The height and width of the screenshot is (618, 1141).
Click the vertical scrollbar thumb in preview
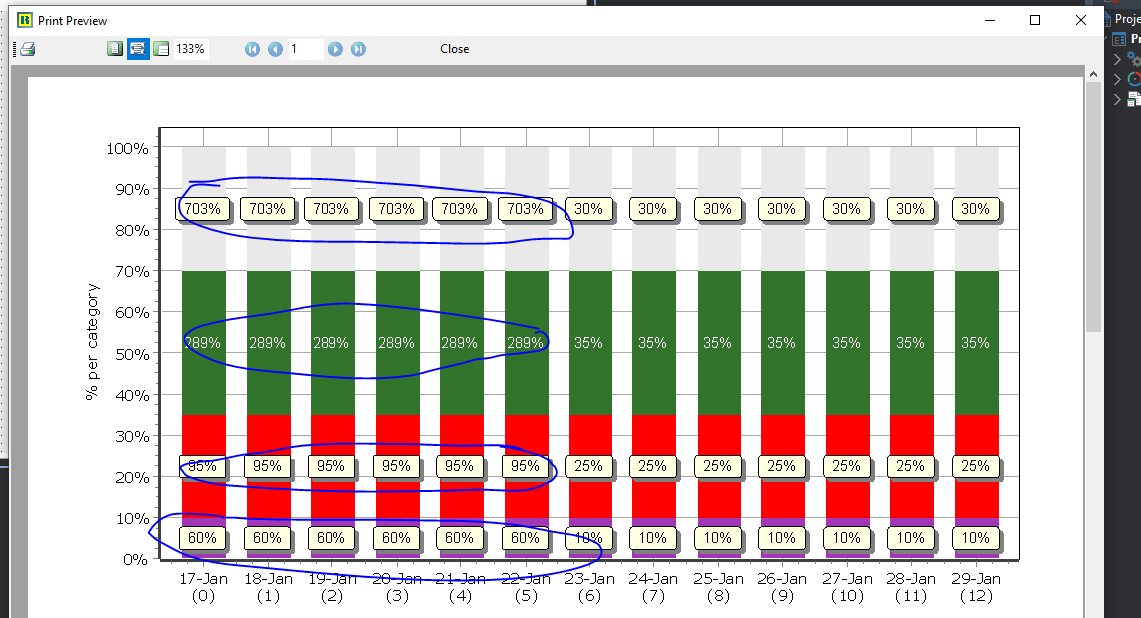[1093, 207]
